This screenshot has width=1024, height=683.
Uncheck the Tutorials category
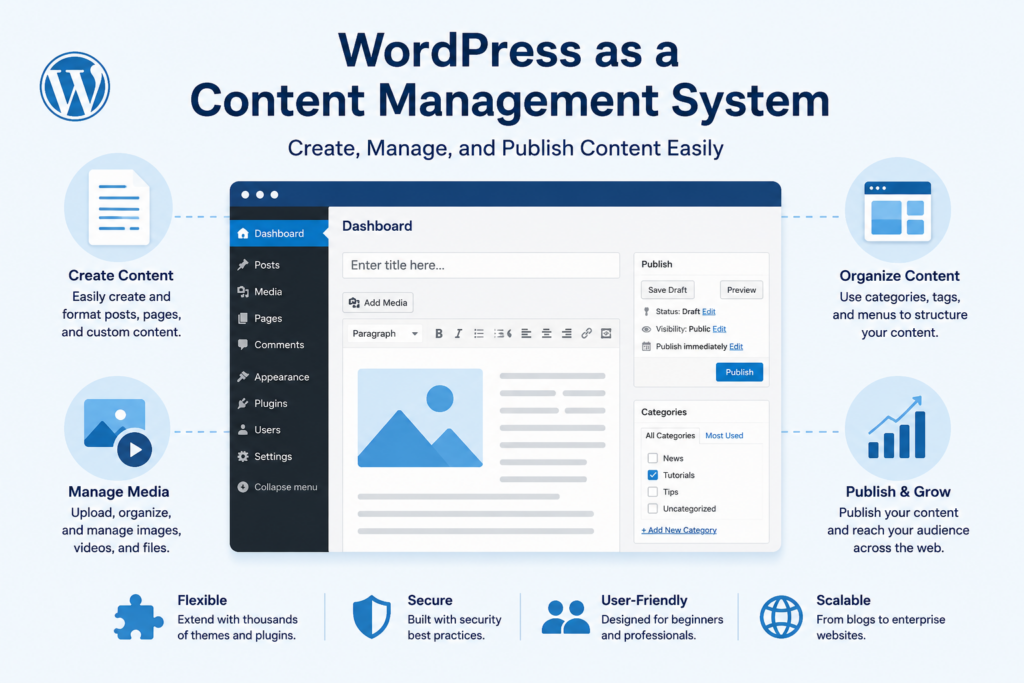[652, 475]
